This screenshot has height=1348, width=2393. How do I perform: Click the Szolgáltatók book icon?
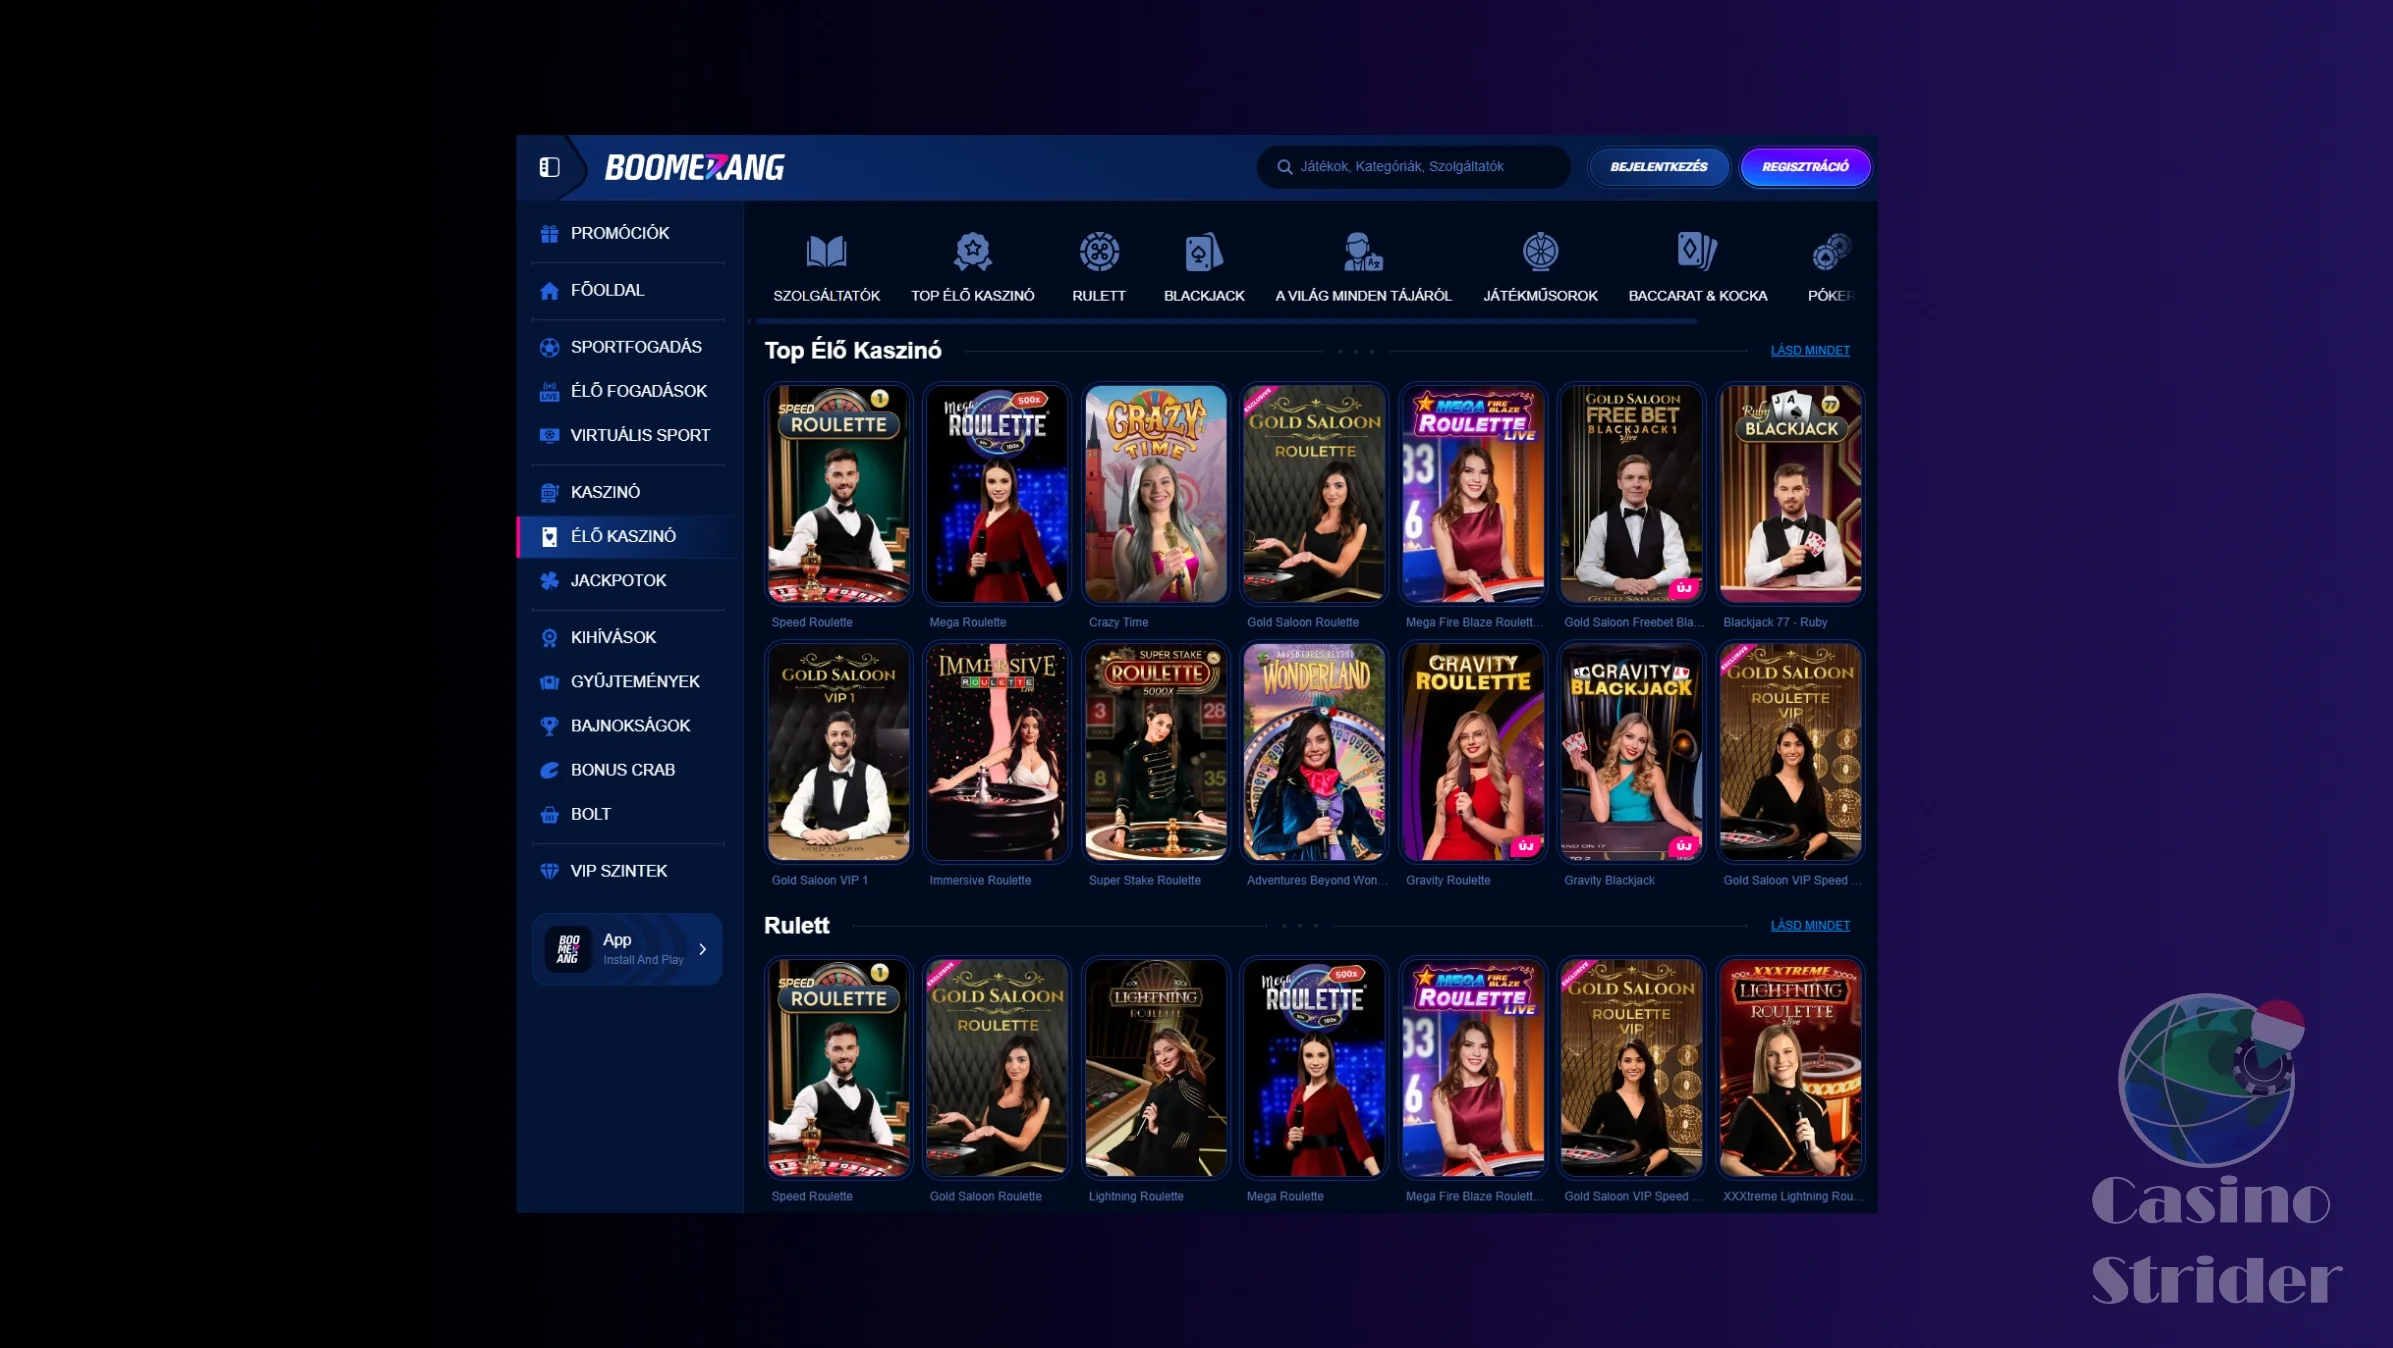[826, 251]
